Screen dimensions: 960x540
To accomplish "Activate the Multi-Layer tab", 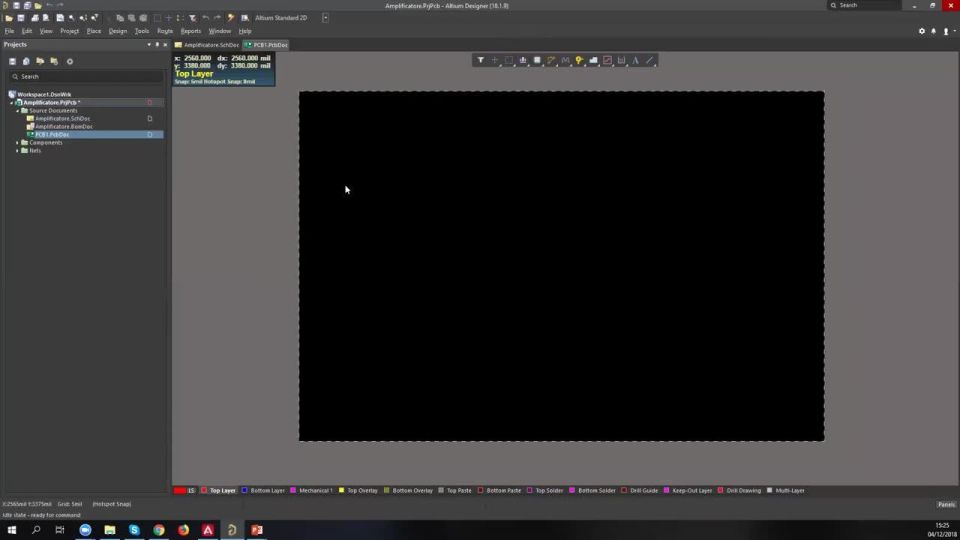I will 786,490.
